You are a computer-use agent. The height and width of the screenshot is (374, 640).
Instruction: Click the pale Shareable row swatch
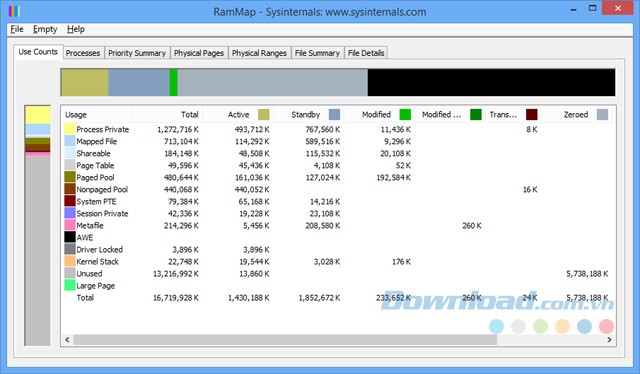[70, 153]
